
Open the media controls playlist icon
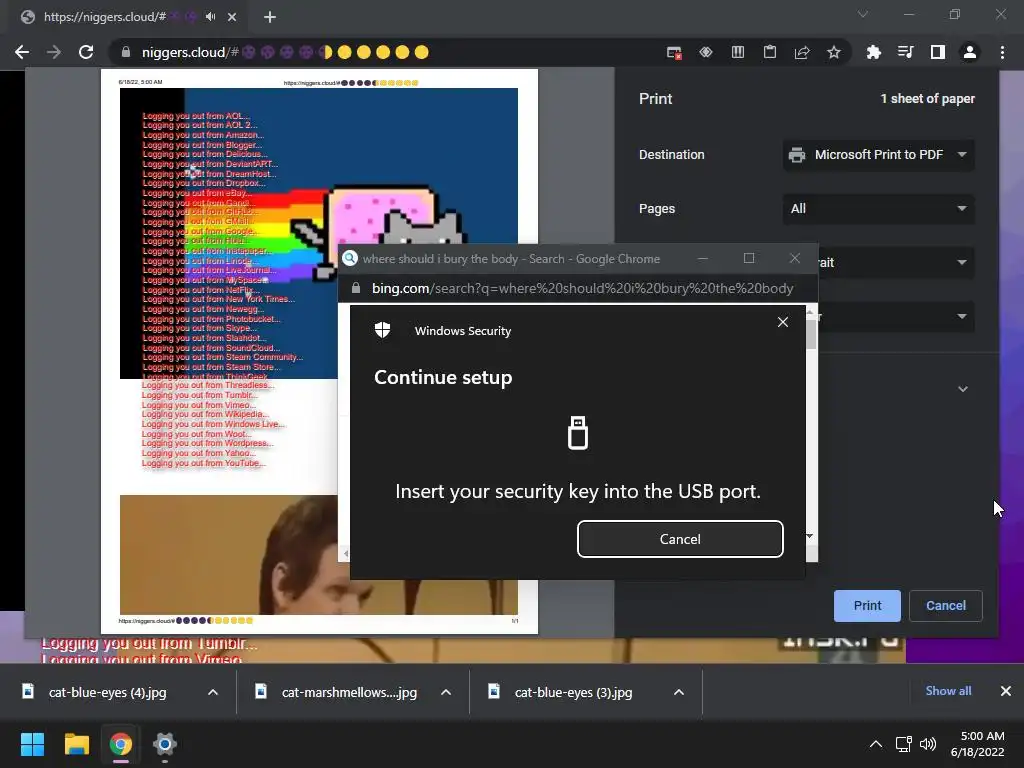pos(905,52)
